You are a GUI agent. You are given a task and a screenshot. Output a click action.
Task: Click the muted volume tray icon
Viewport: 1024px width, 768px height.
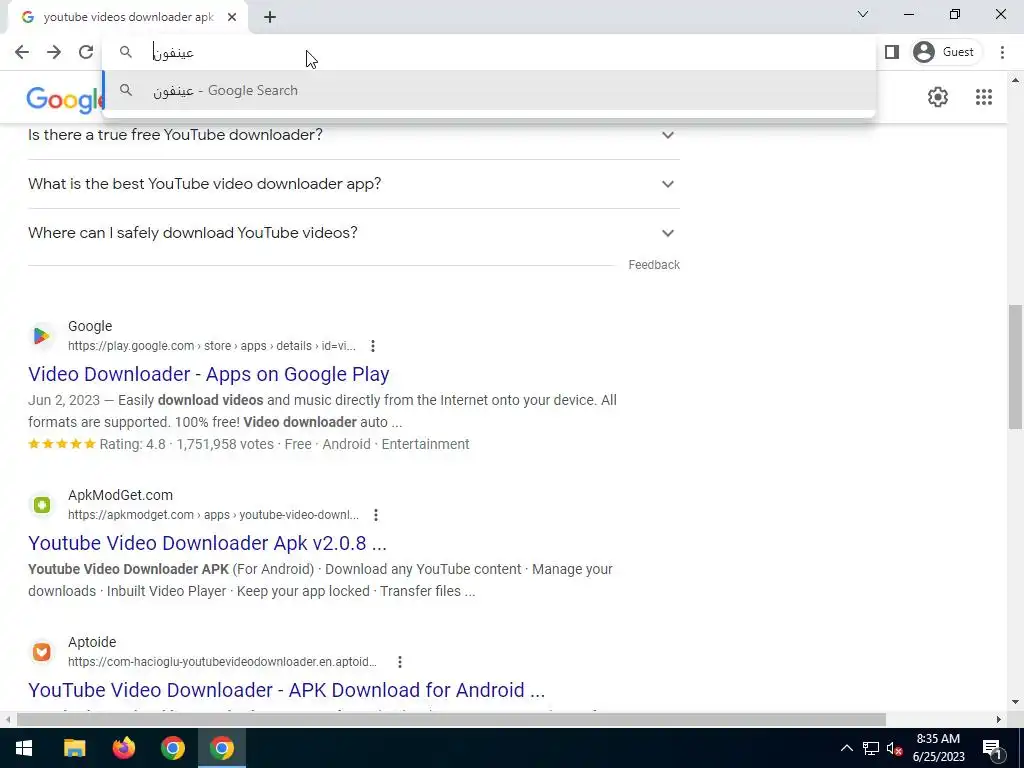click(894, 748)
